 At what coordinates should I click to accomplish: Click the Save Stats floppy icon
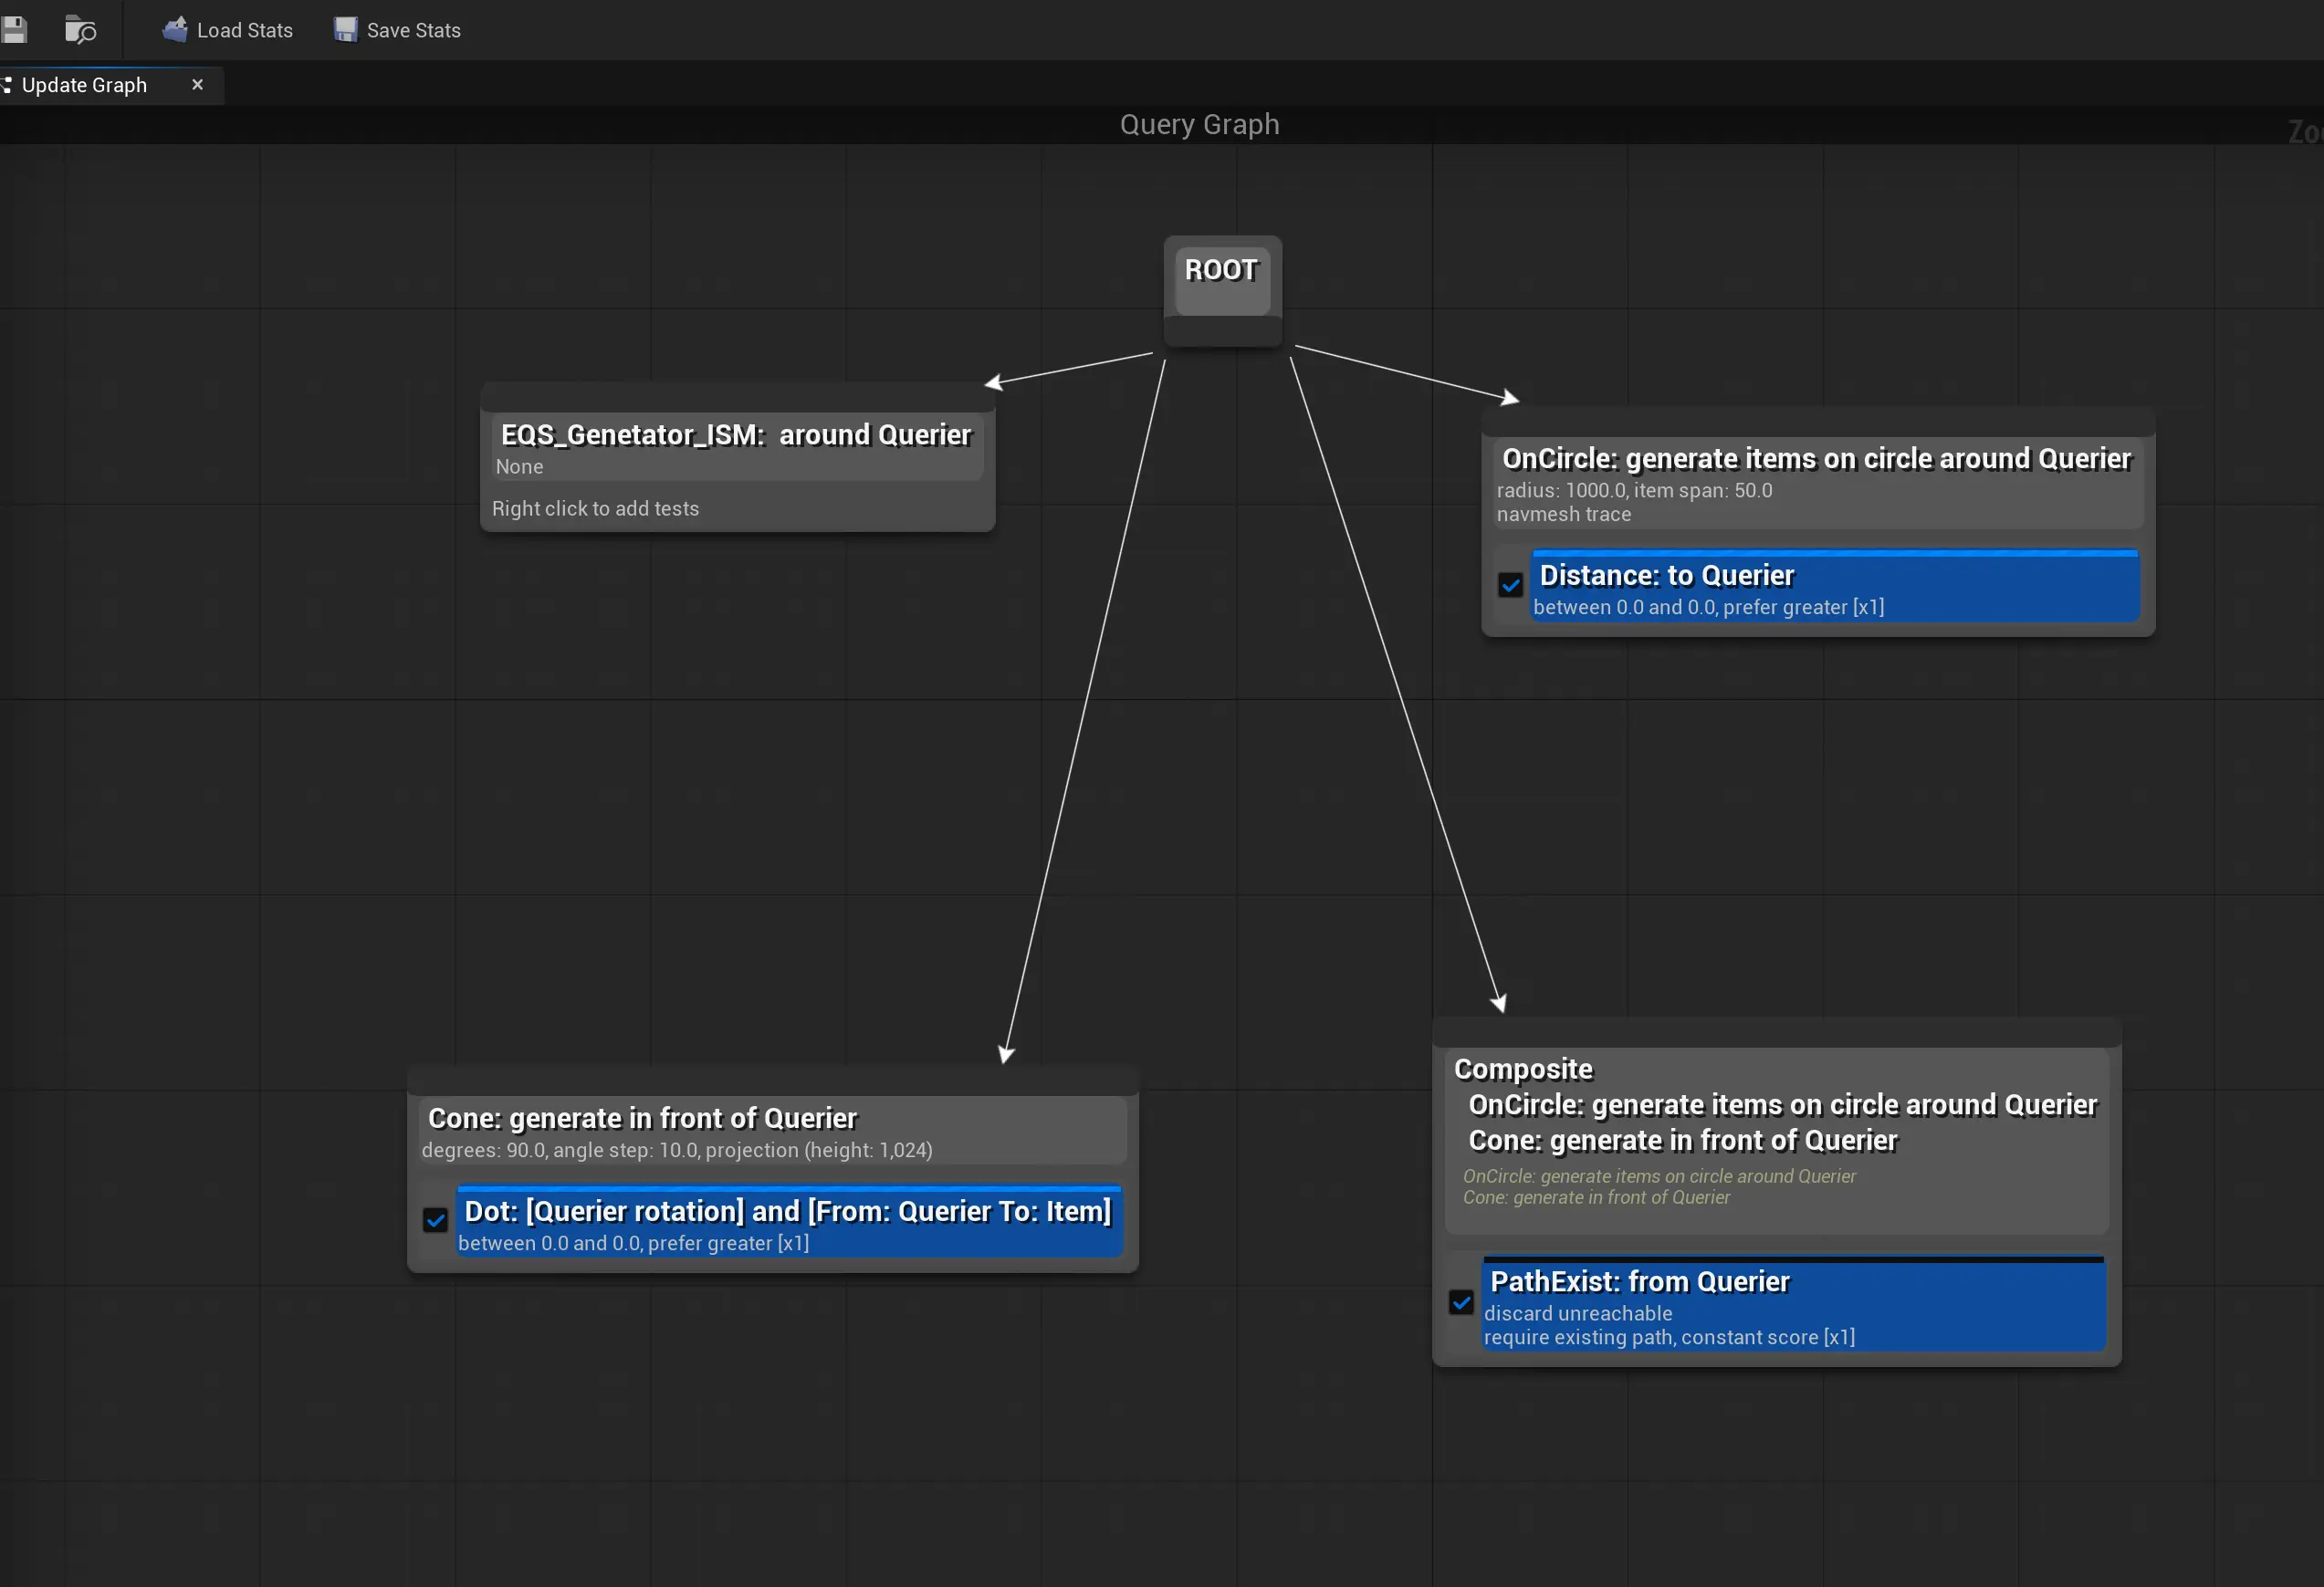tap(345, 30)
